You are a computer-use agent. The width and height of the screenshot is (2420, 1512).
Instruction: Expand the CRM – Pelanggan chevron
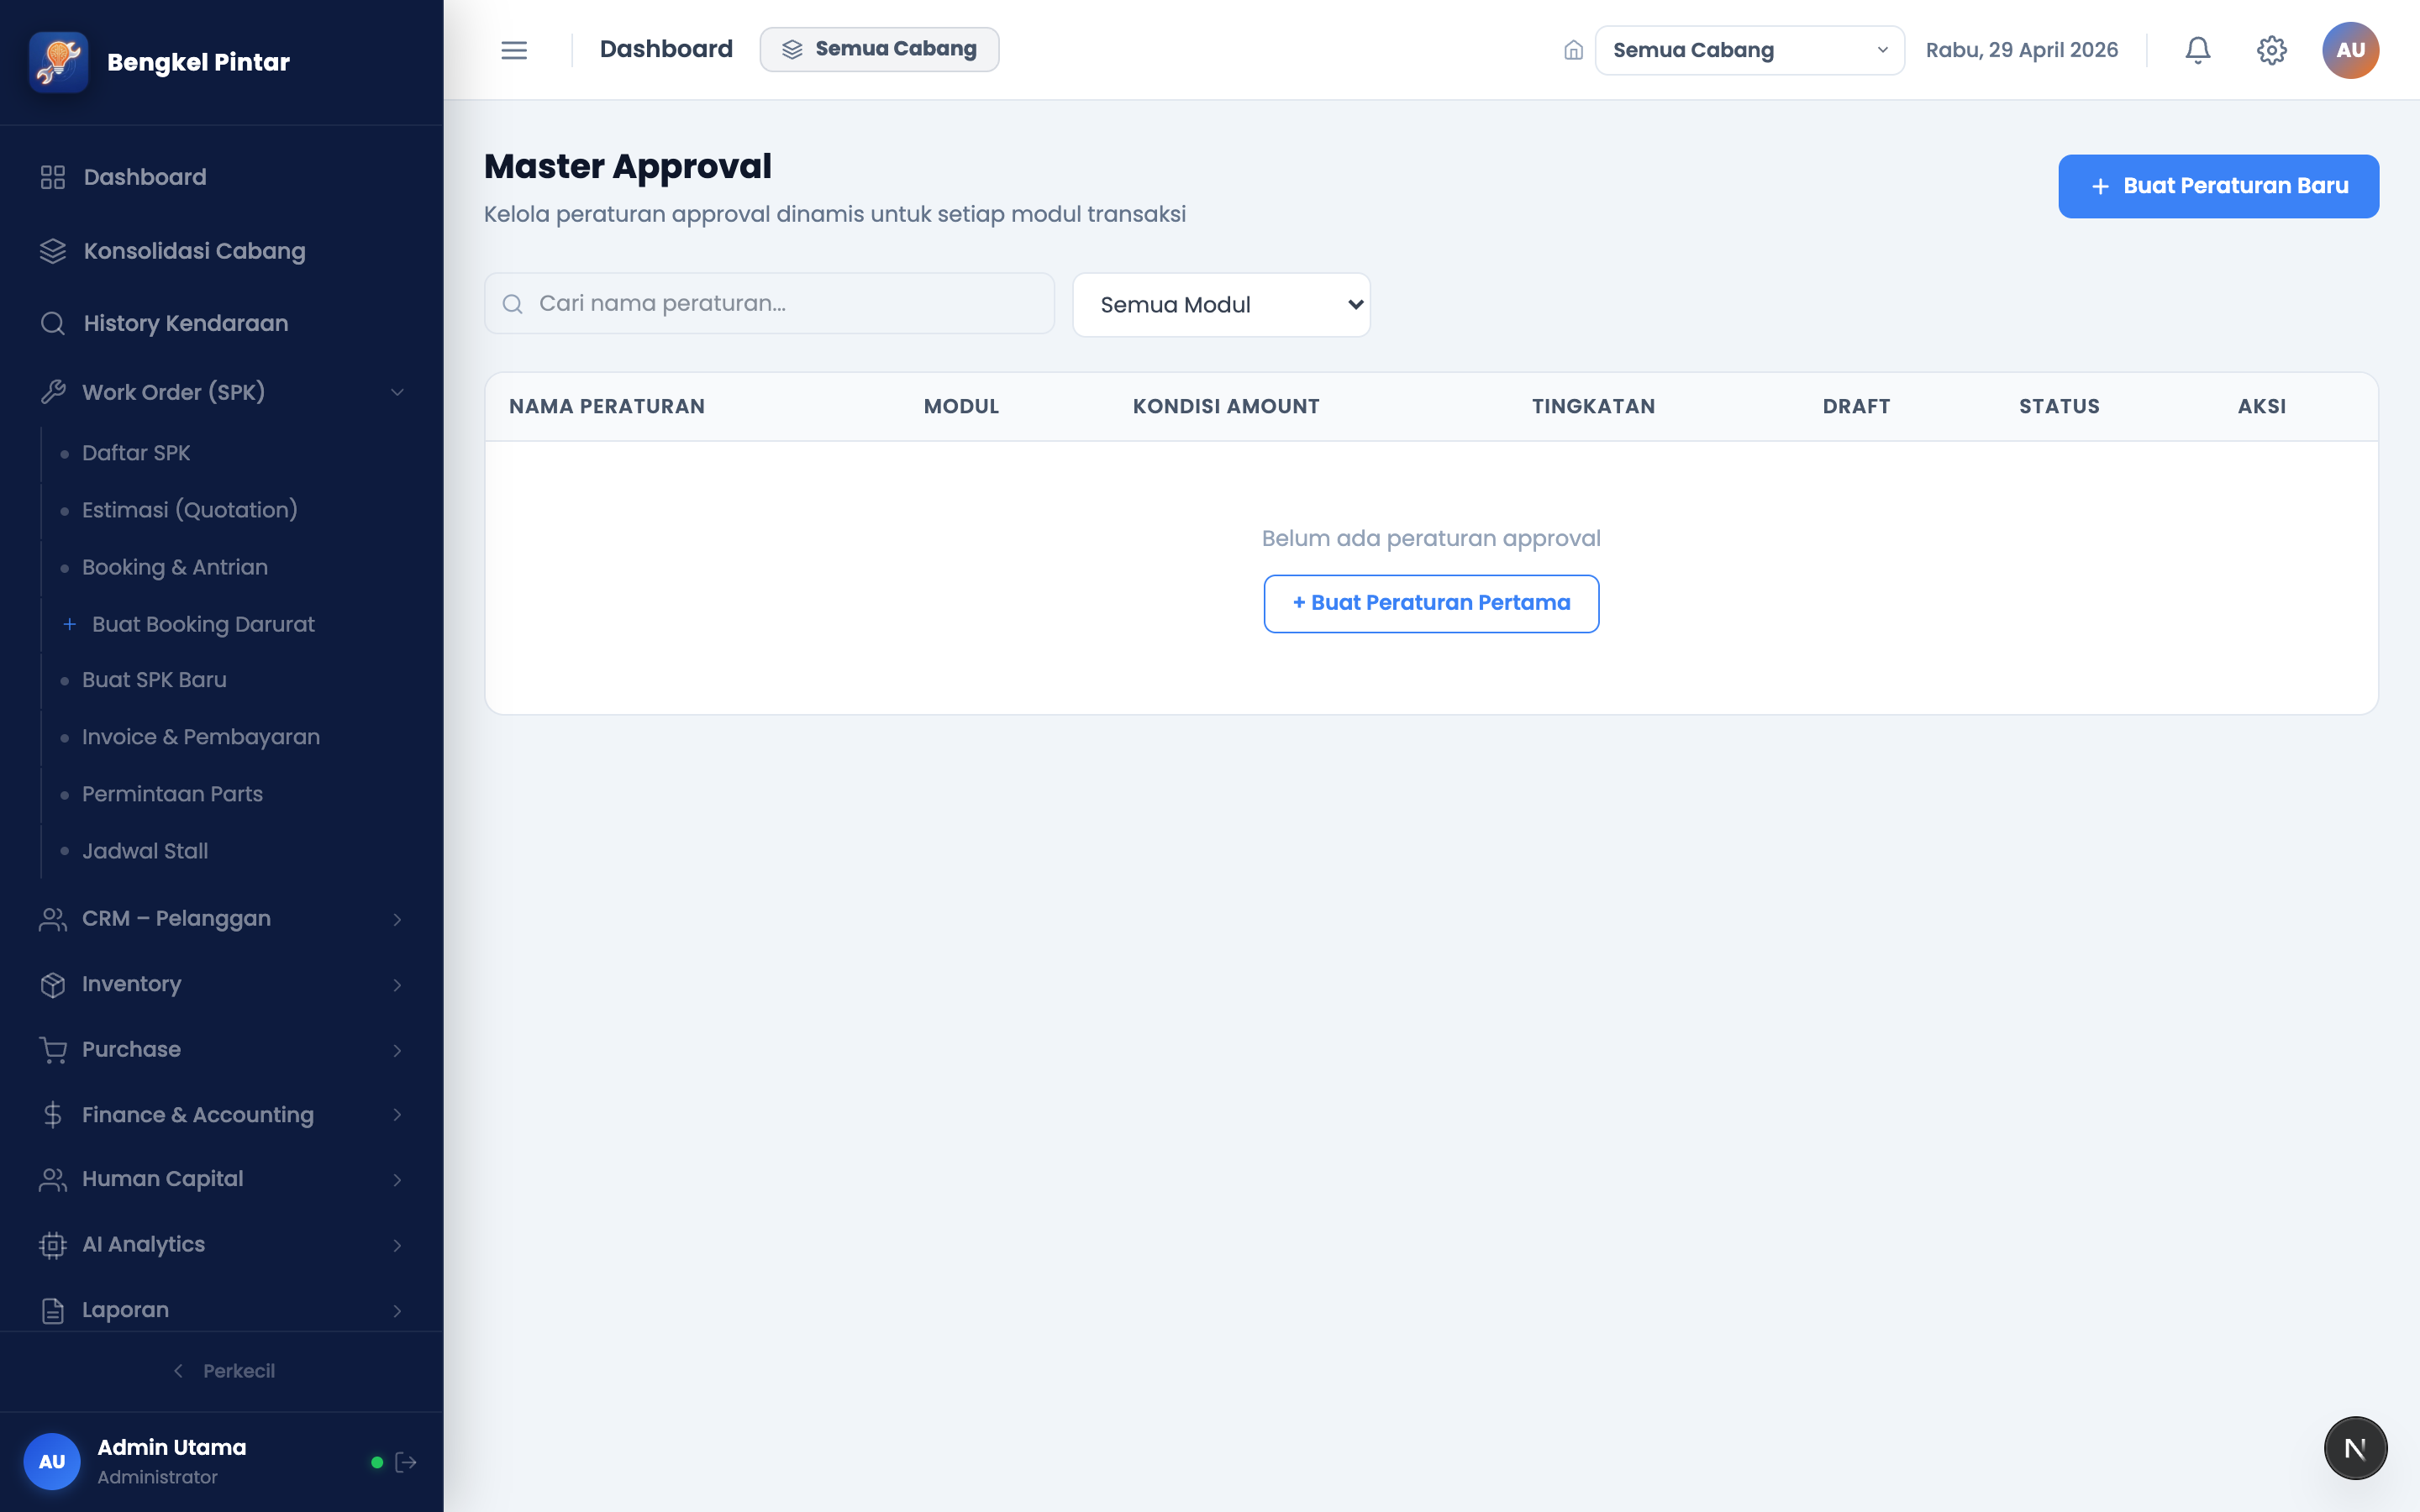tap(397, 919)
